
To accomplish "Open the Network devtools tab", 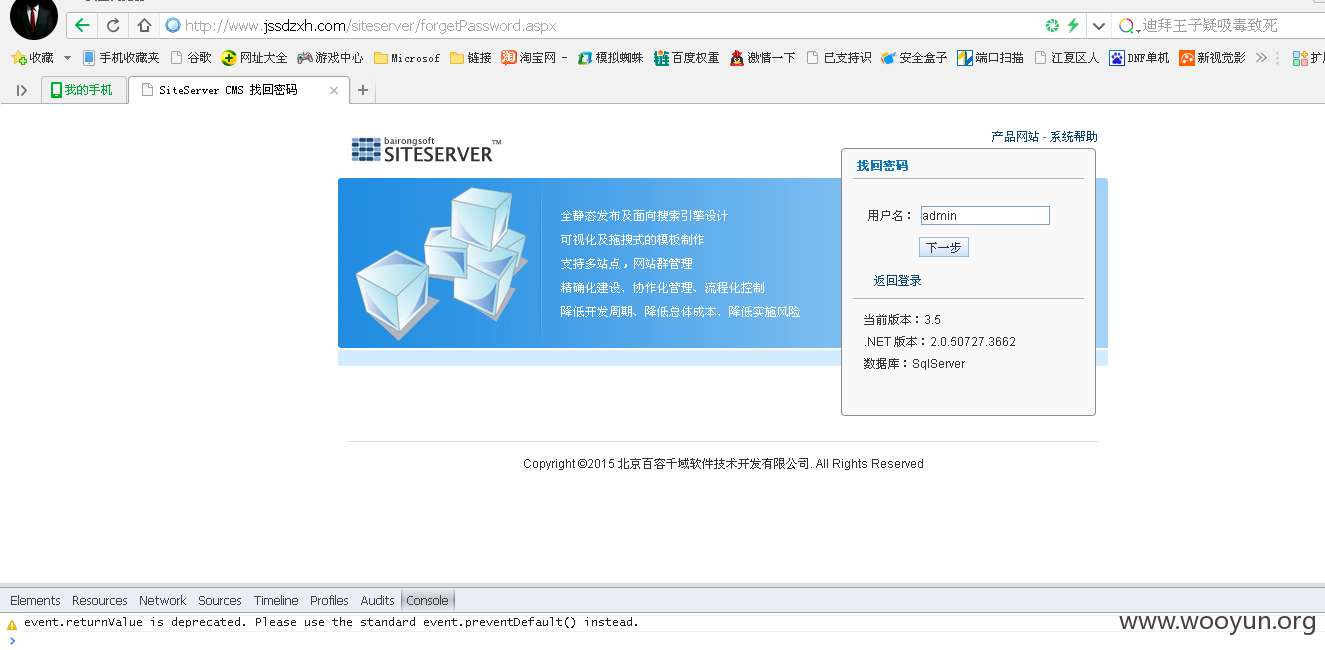I will tap(163, 600).
